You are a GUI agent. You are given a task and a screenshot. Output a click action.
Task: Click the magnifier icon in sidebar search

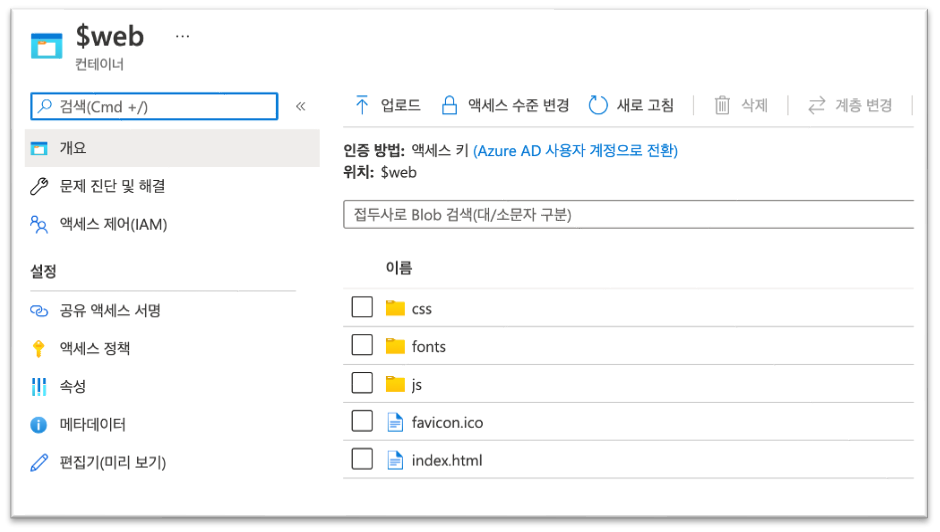(45, 106)
